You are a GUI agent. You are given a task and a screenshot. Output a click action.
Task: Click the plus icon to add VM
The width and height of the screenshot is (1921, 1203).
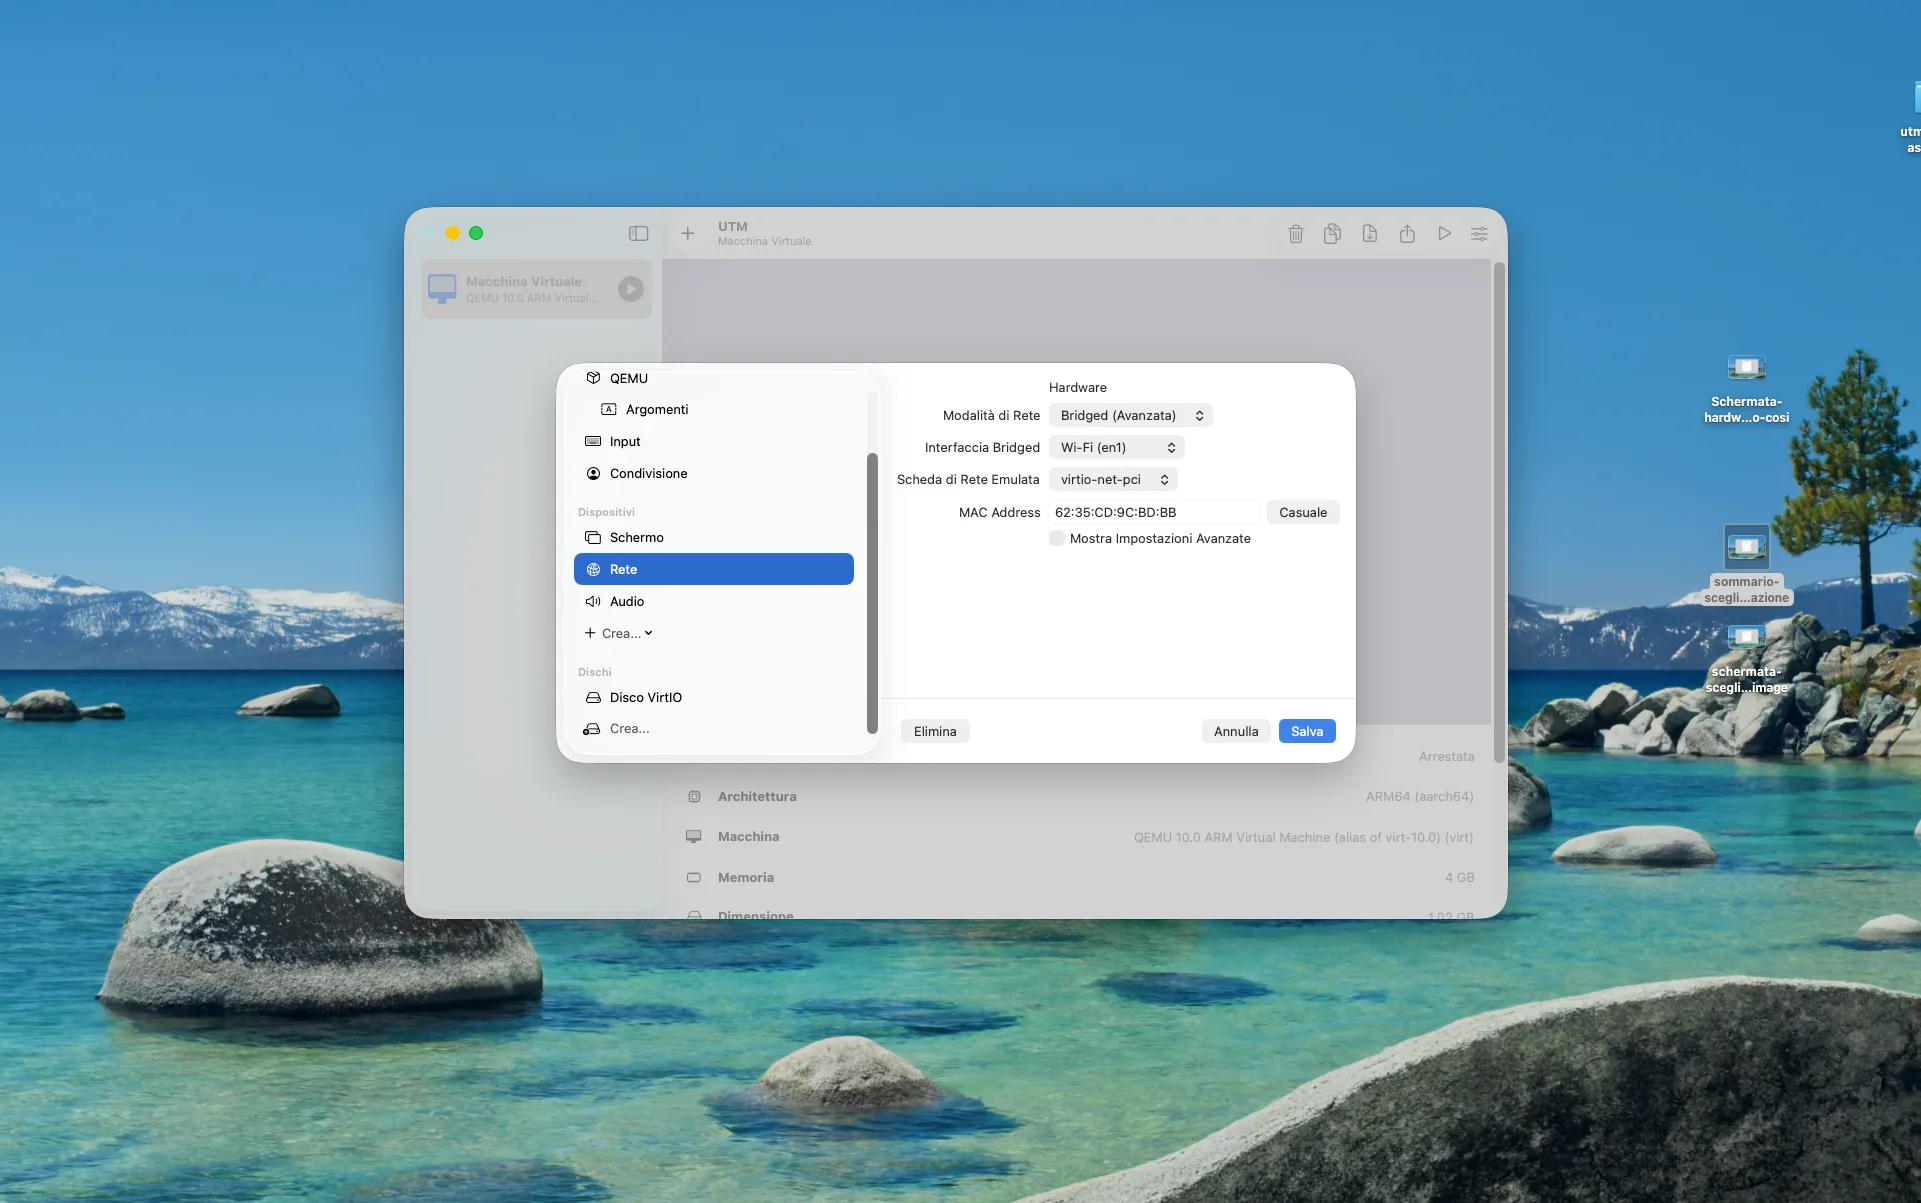point(688,234)
